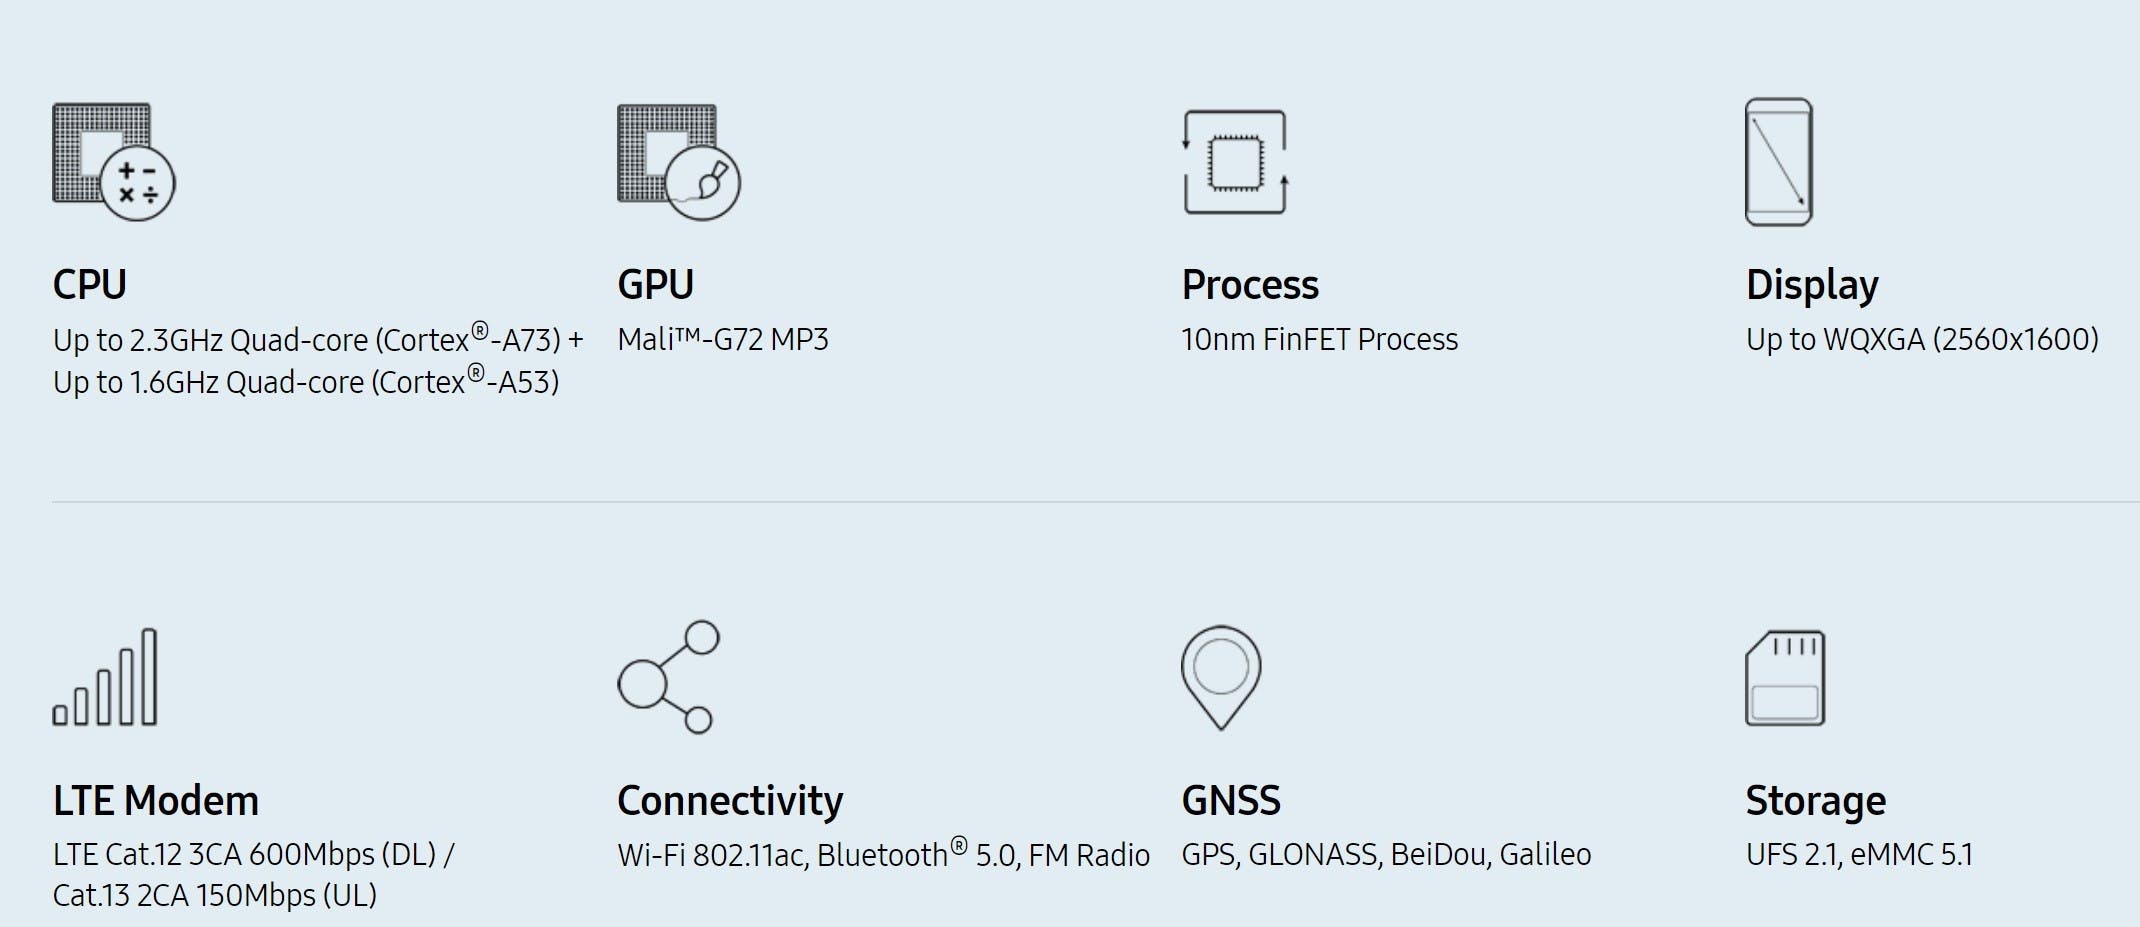Click the 10nm FinFET Process text
Screen dimensions: 2140x927
click(1319, 340)
